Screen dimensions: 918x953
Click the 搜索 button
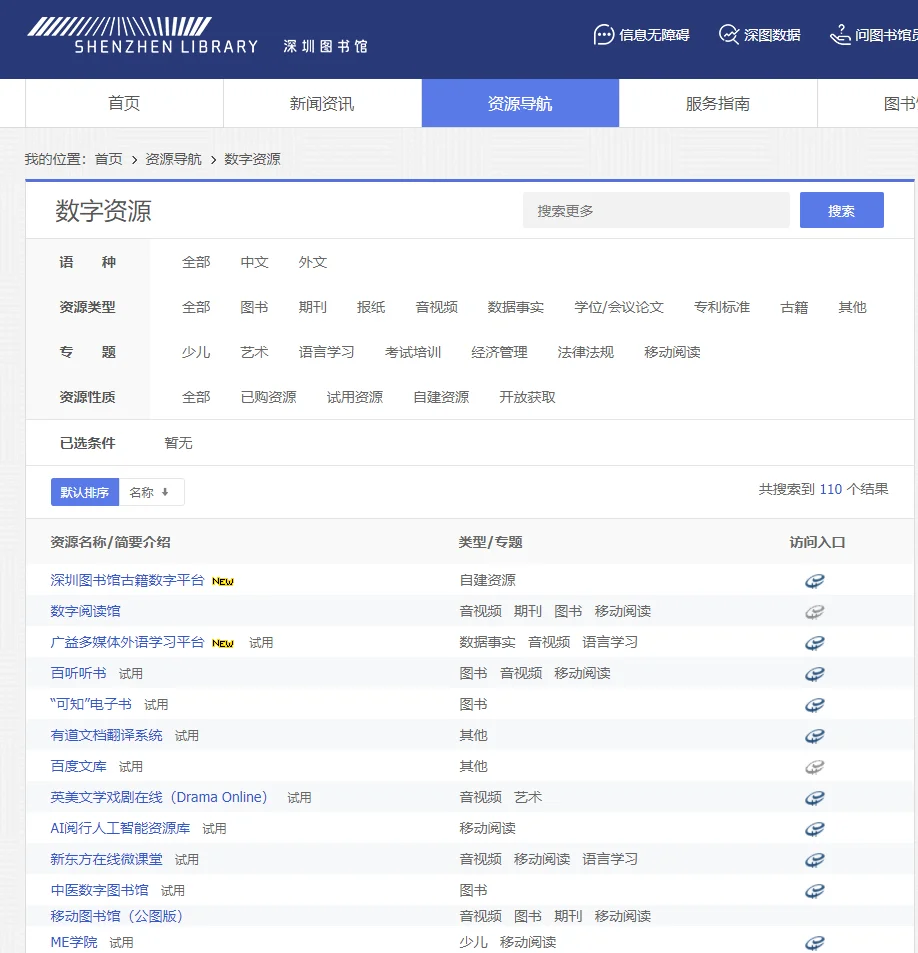[841, 210]
